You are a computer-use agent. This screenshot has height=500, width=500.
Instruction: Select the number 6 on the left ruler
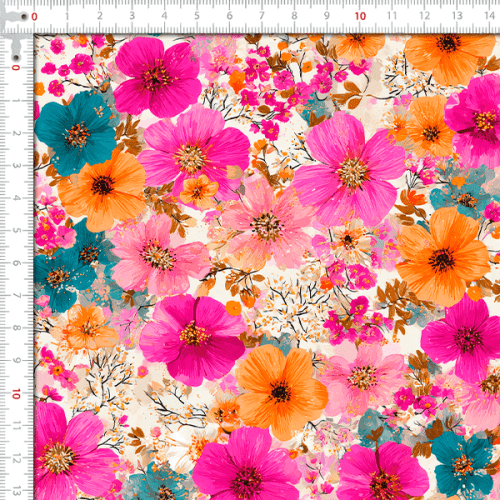click(16, 263)
